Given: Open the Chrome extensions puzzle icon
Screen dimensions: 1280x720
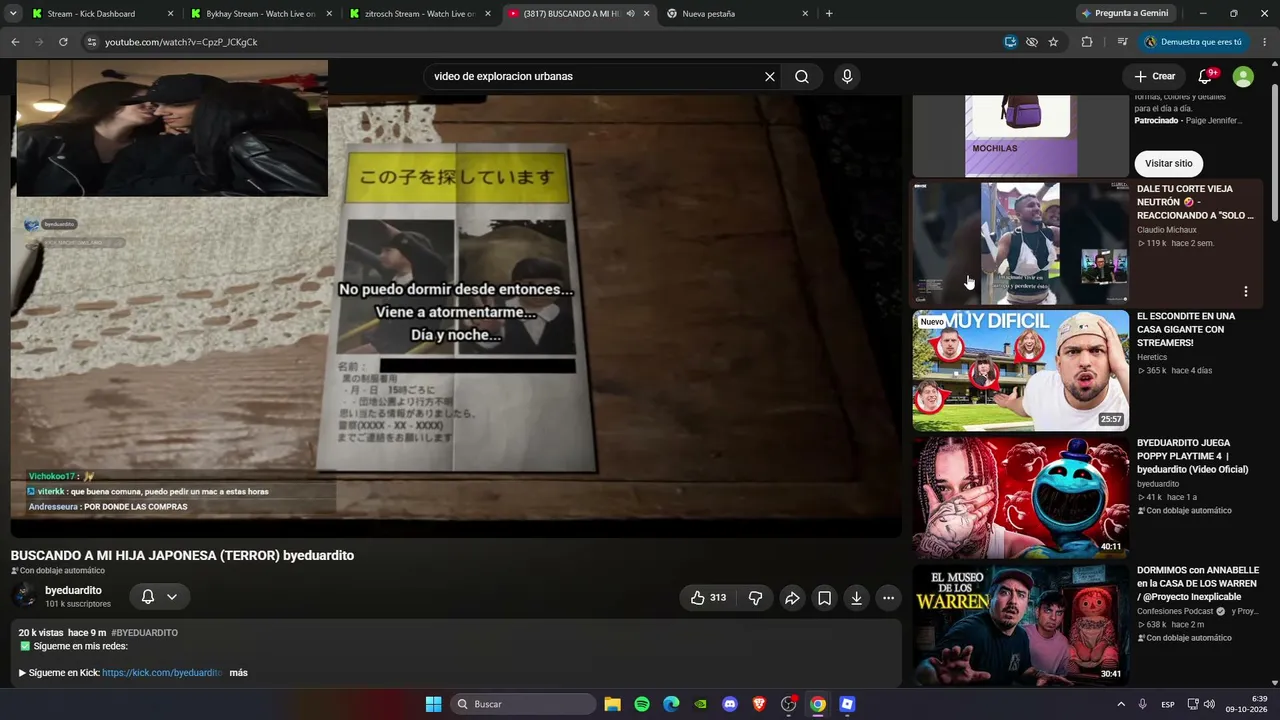Looking at the screenshot, I should [x=1087, y=42].
